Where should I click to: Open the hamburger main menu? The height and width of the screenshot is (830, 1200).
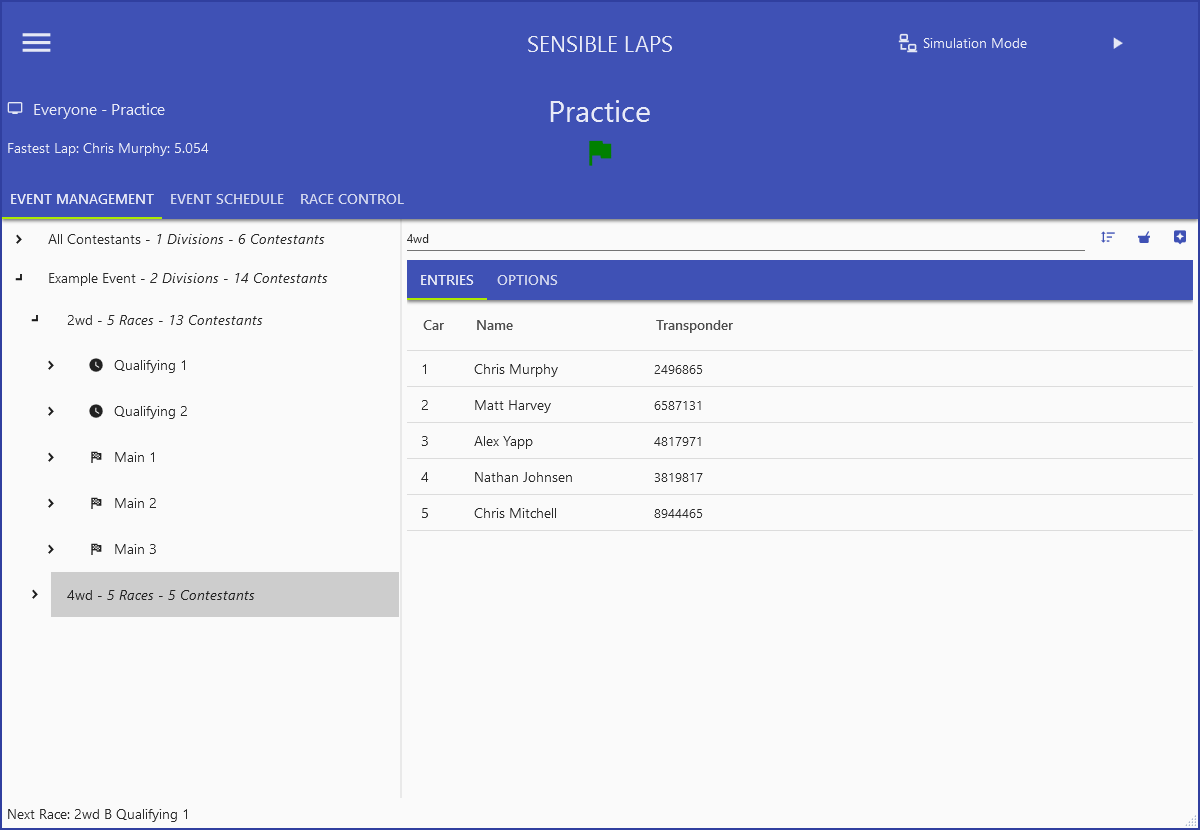pyautogui.click(x=37, y=42)
